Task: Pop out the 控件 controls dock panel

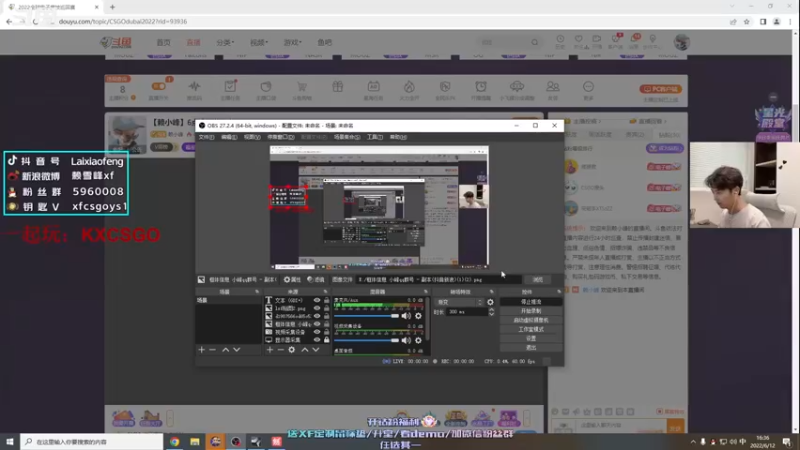Action: pos(559,292)
